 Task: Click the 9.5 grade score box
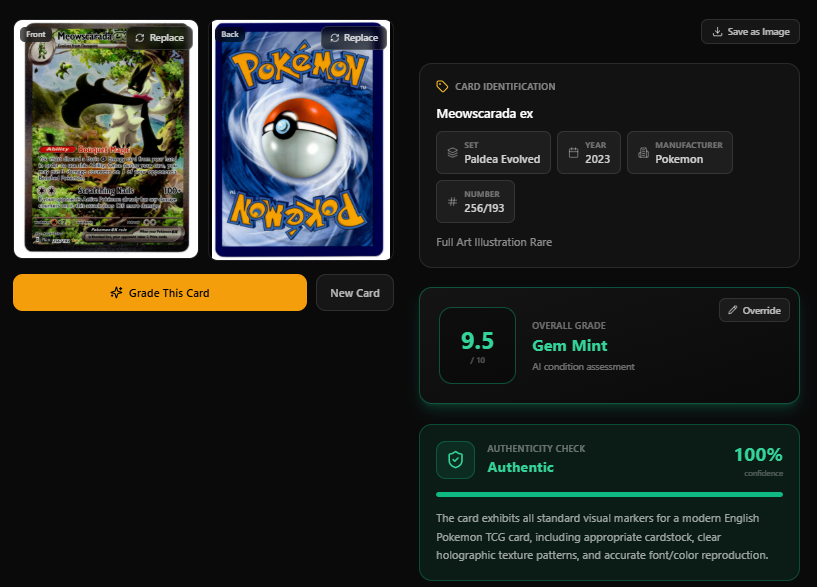pyautogui.click(x=477, y=345)
